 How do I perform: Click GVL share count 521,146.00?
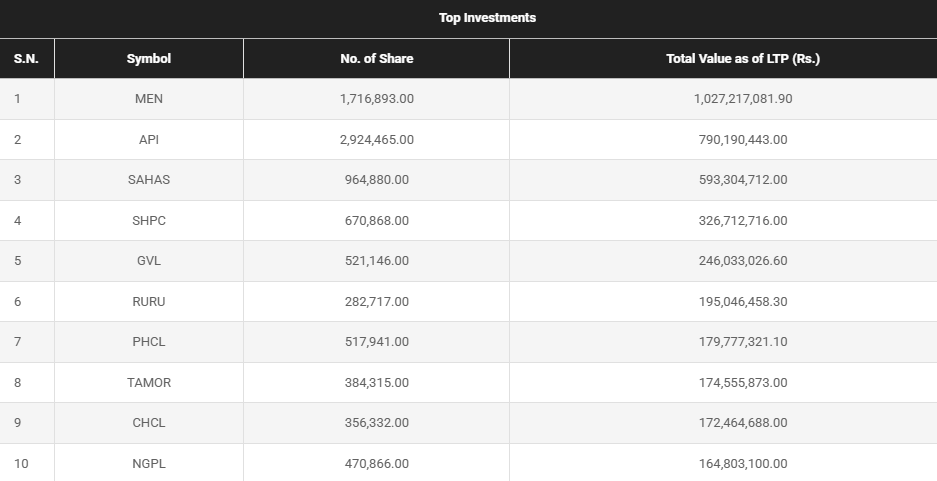pyautogui.click(x=376, y=261)
